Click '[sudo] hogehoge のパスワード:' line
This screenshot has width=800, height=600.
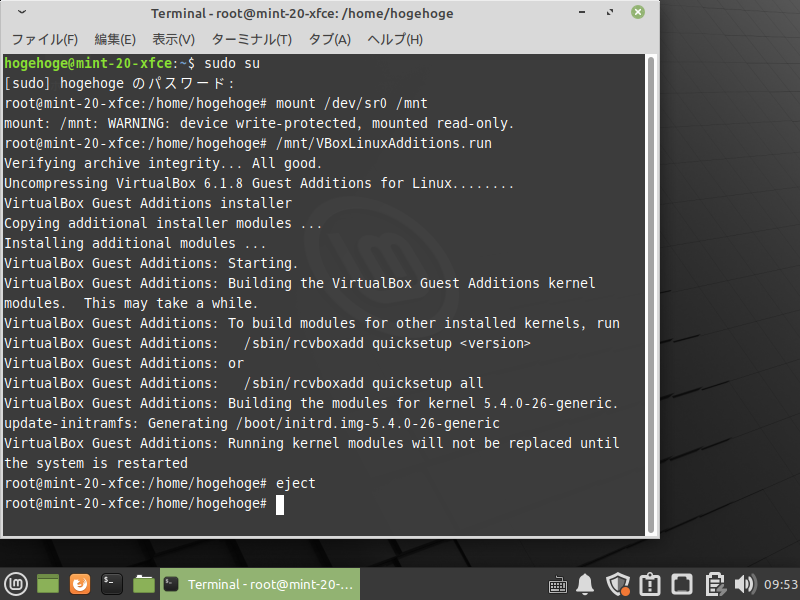tap(119, 83)
